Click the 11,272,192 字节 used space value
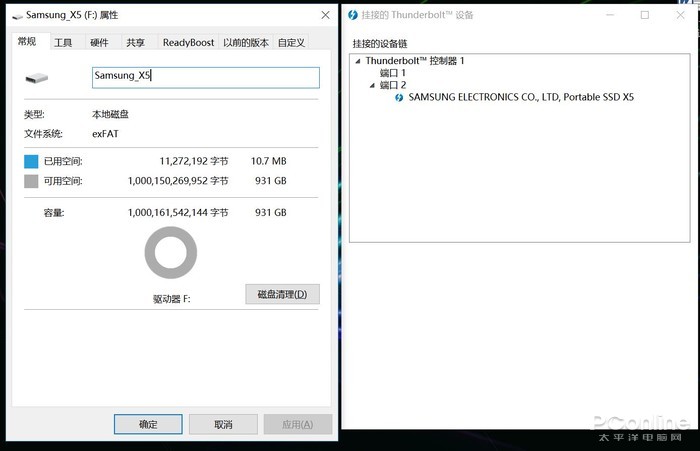 click(x=194, y=161)
